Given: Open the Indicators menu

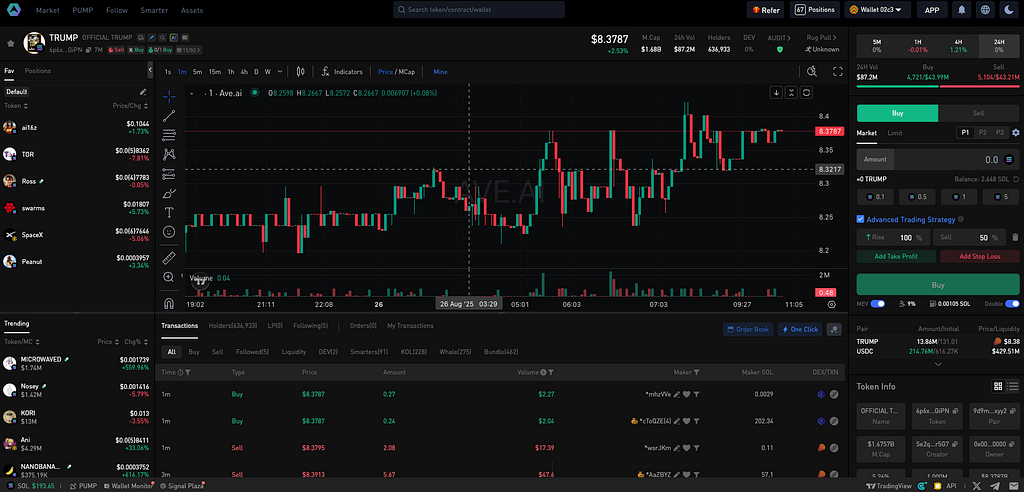Looking at the screenshot, I should 342,72.
